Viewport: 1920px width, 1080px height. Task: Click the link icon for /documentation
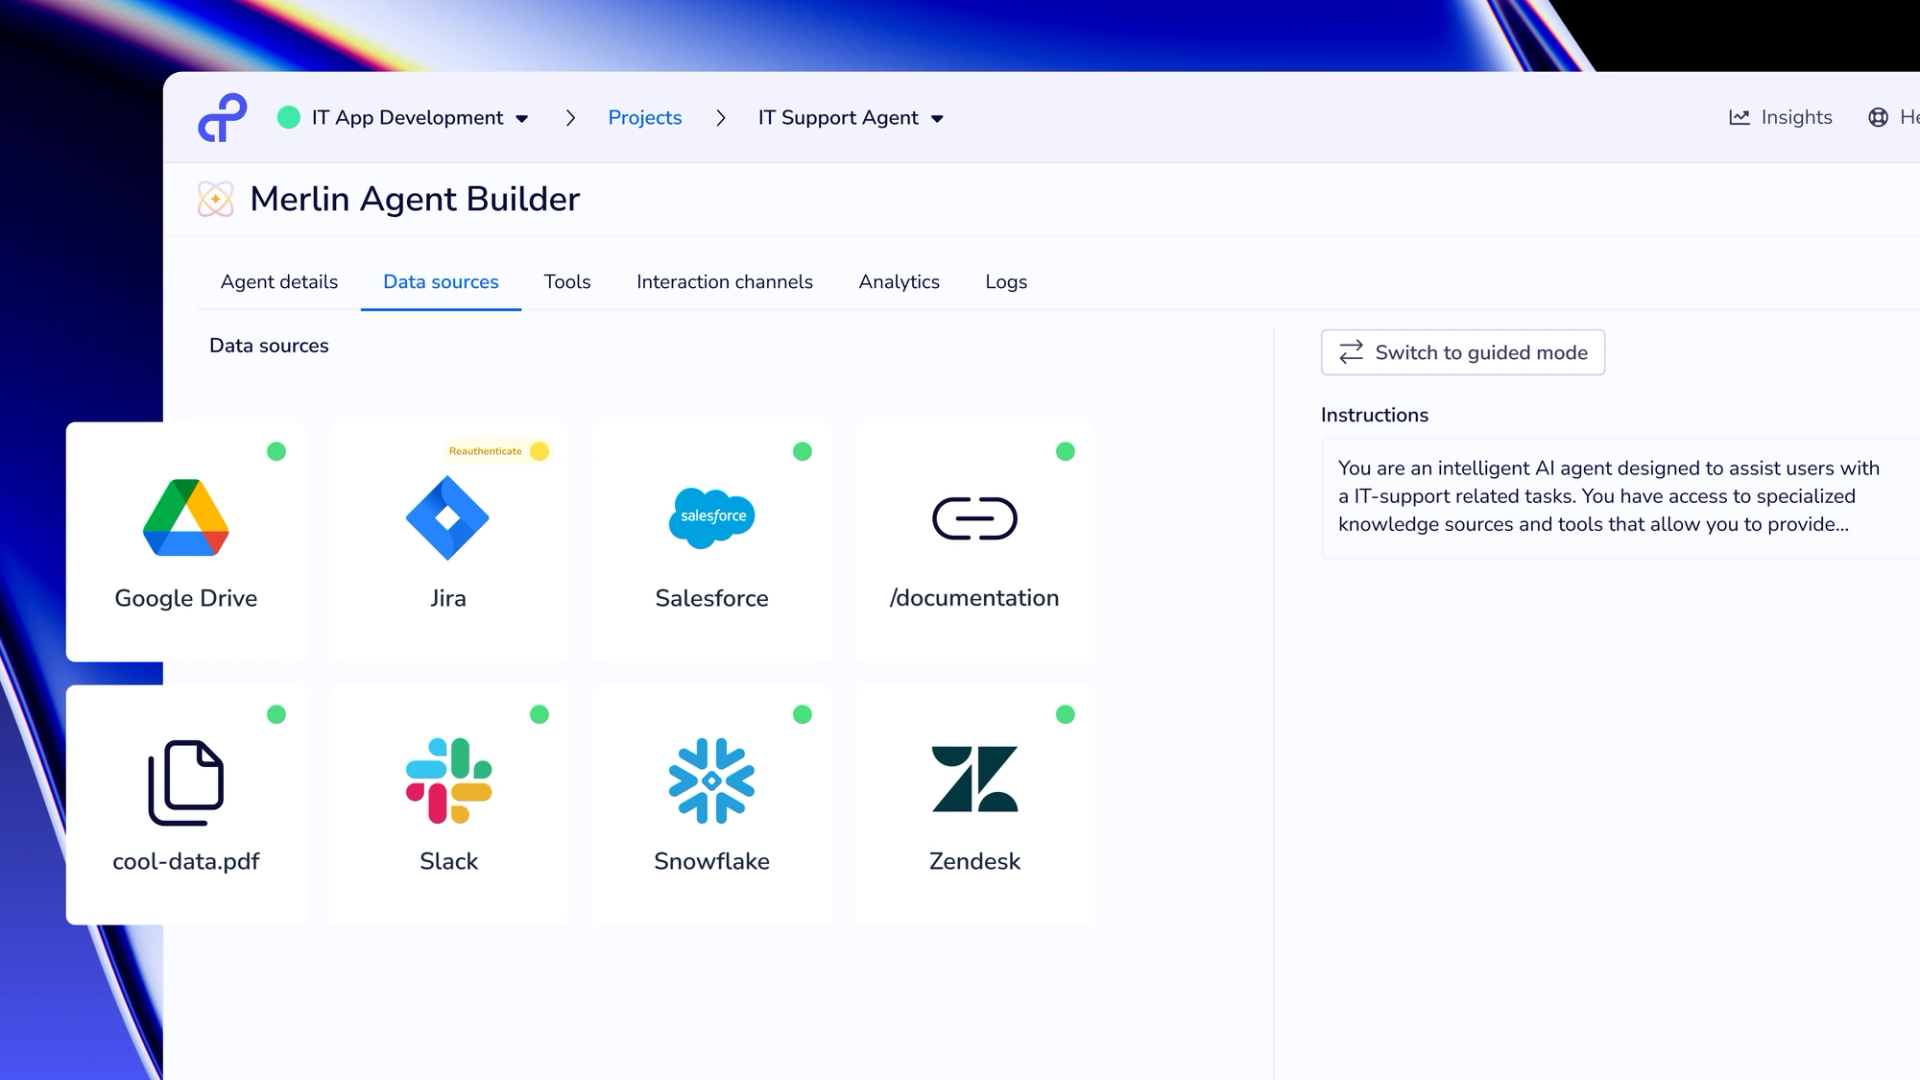point(974,518)
